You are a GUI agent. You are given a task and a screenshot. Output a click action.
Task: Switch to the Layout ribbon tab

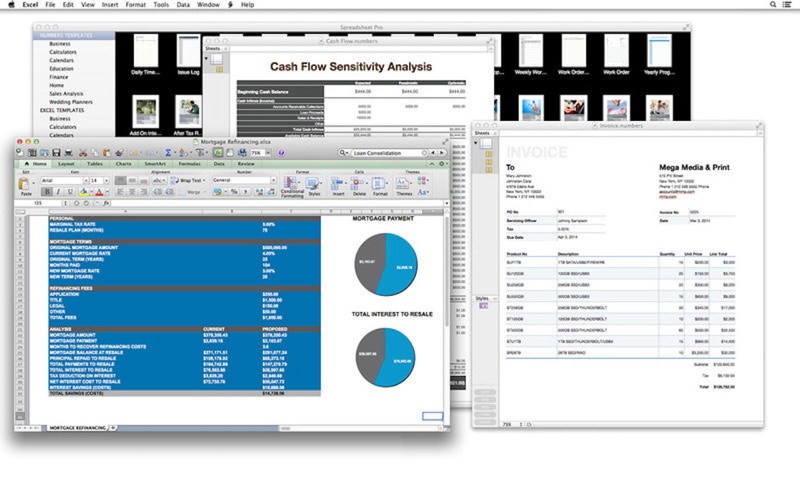pyautogui.click(x=66, y=164)
